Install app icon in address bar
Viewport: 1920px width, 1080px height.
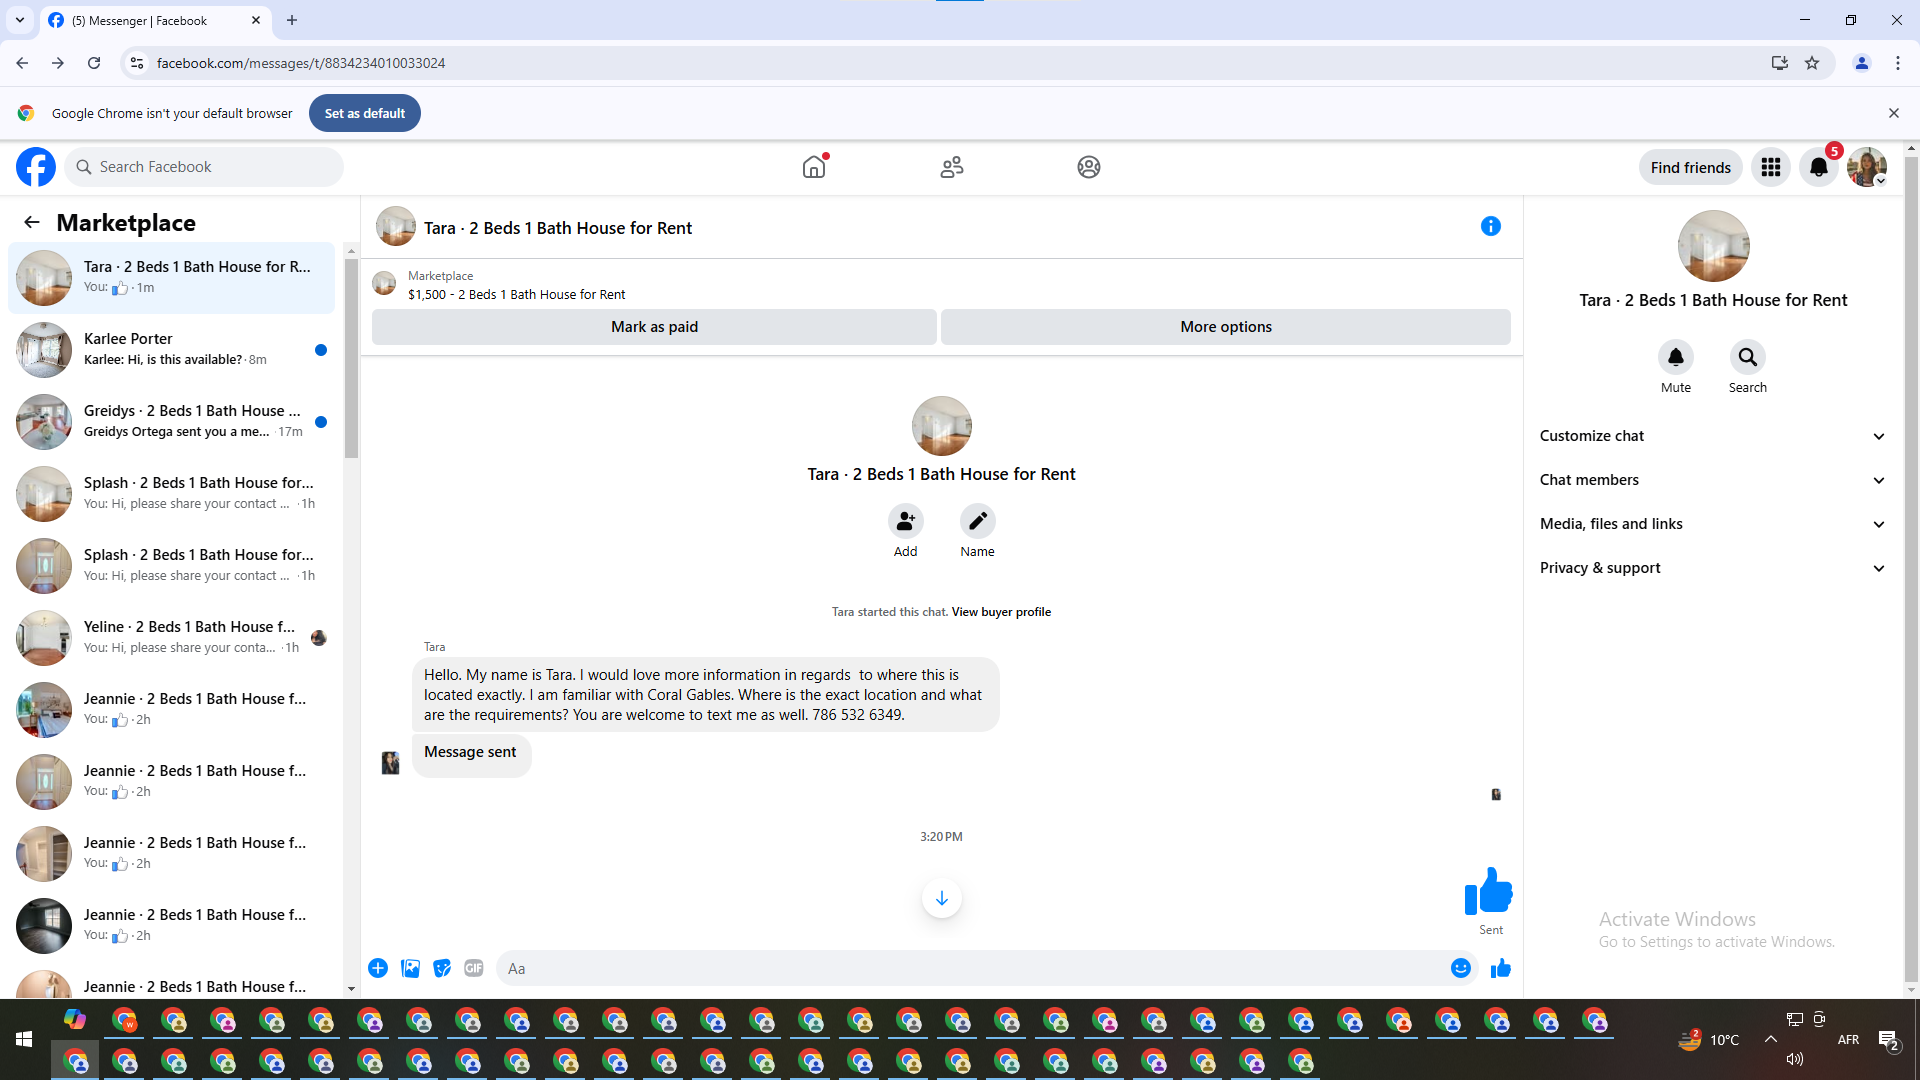tap(1780, 63)
